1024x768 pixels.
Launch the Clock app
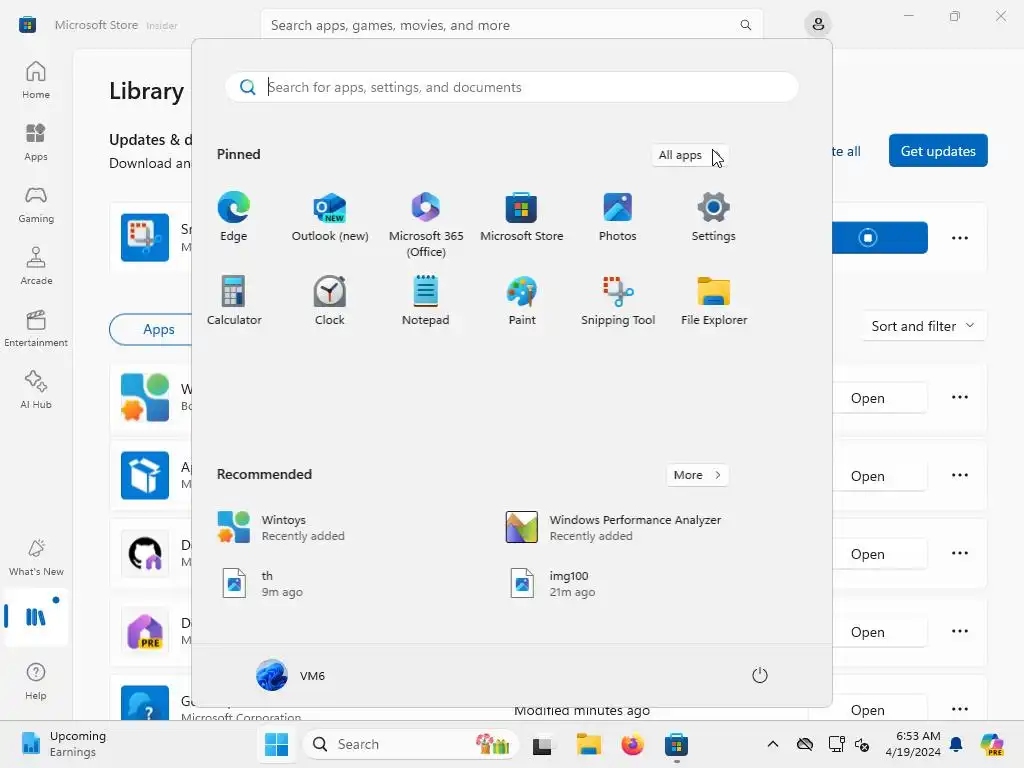point(330,300)
